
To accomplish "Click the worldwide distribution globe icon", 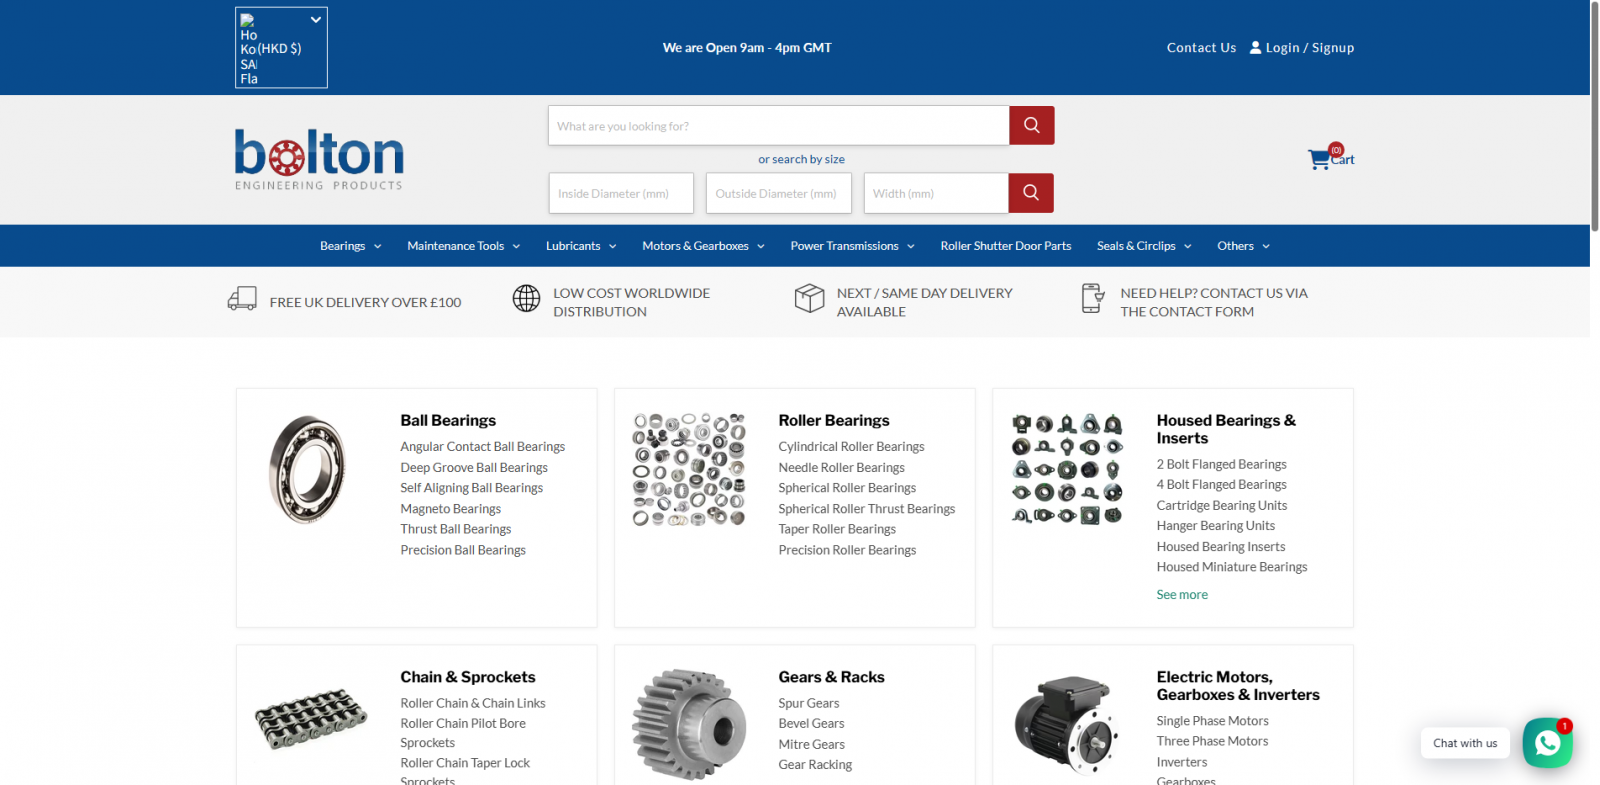I will tap(526, 298).
